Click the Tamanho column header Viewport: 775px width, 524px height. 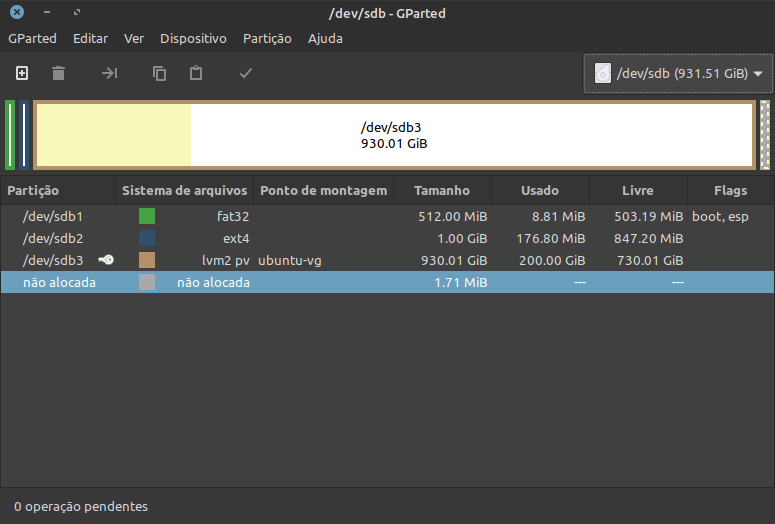pos(442,190)
